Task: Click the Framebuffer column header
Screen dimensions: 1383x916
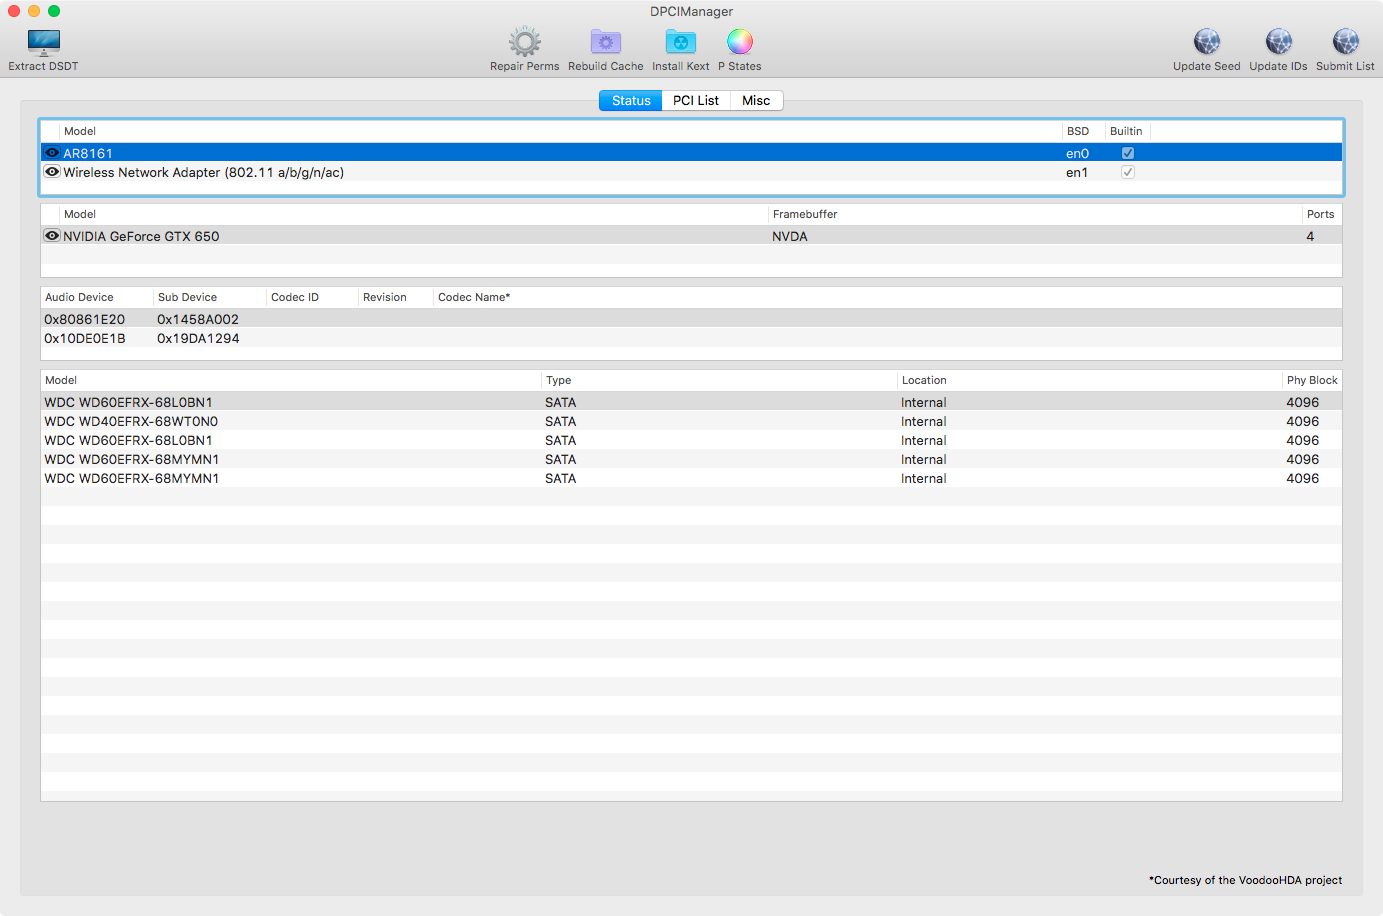Action: pos(805,214)
